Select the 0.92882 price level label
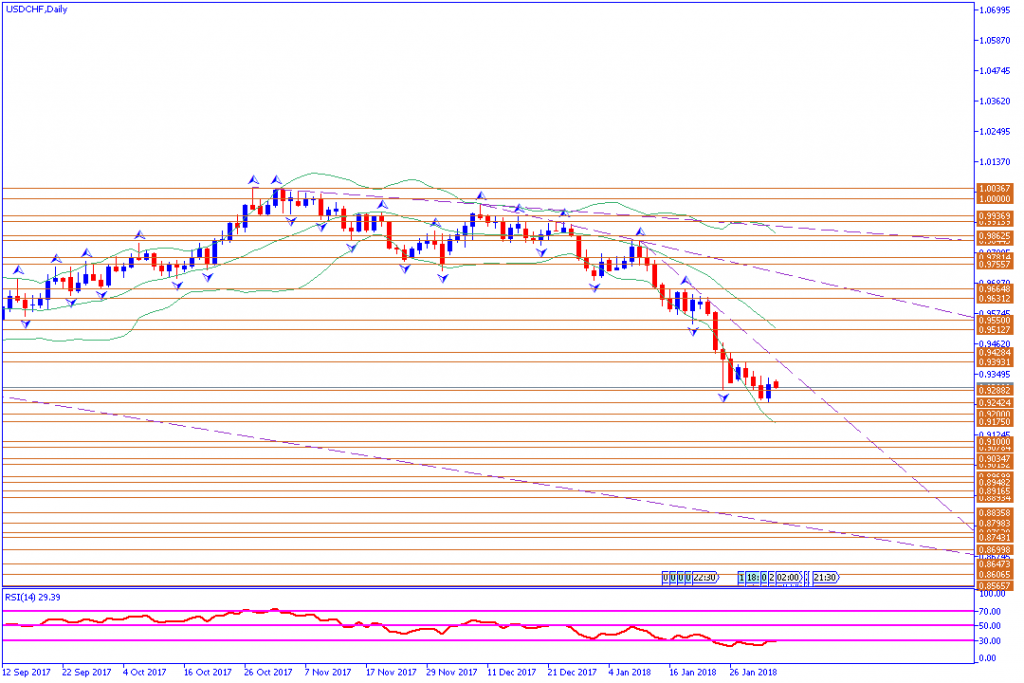Image resolution: width=1024 pixels, height=683 pixels. tap(994, 390)
